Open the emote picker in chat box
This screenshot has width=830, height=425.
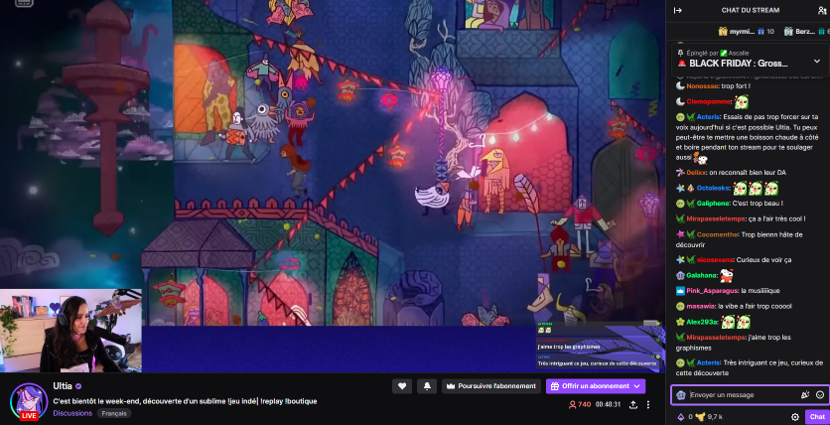click(820, 395)
